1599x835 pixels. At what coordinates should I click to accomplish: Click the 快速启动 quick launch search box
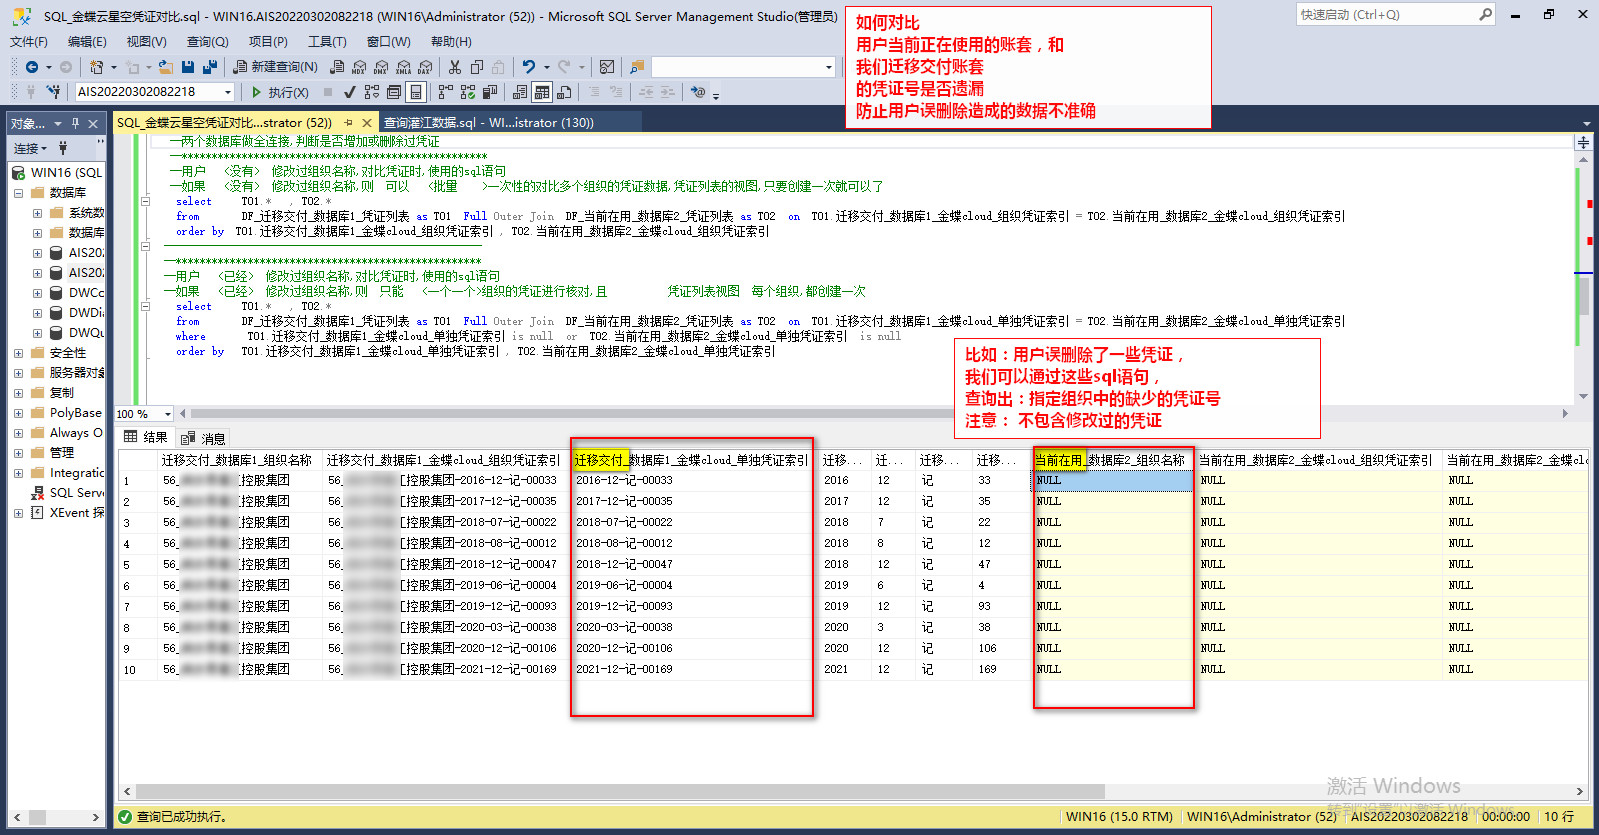(x=1385, y=15)
